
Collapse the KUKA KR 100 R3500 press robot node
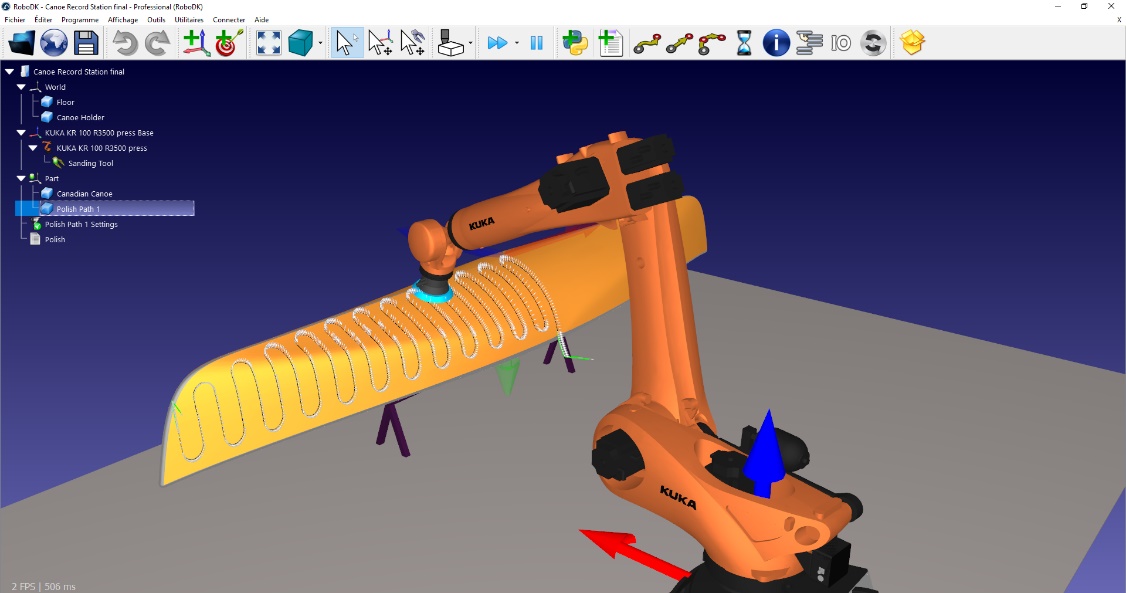(33, 148)
